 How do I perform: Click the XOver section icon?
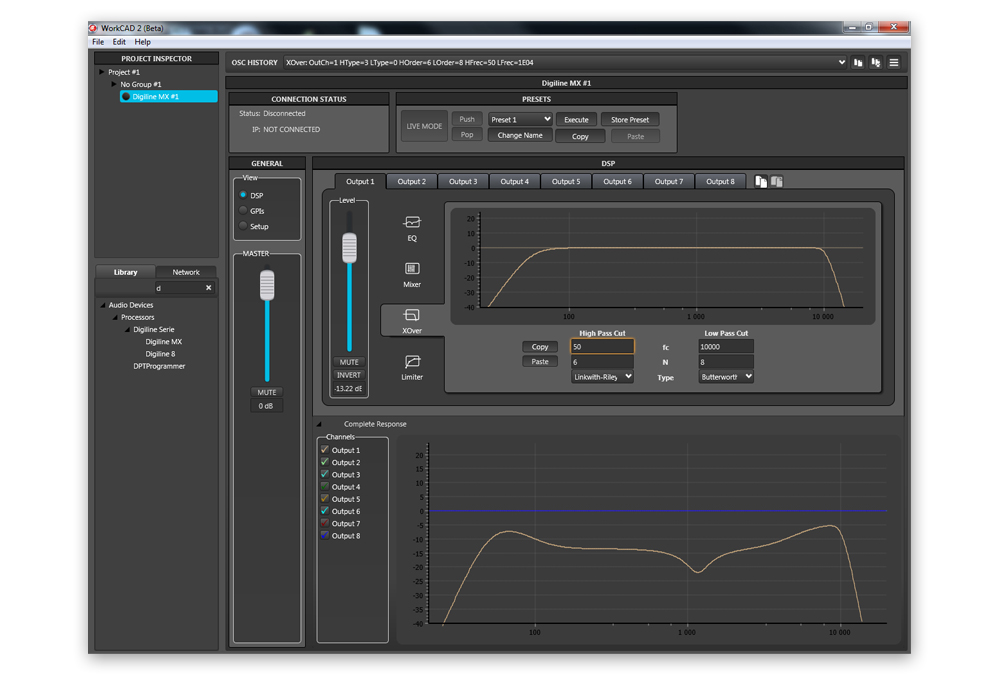412,316
